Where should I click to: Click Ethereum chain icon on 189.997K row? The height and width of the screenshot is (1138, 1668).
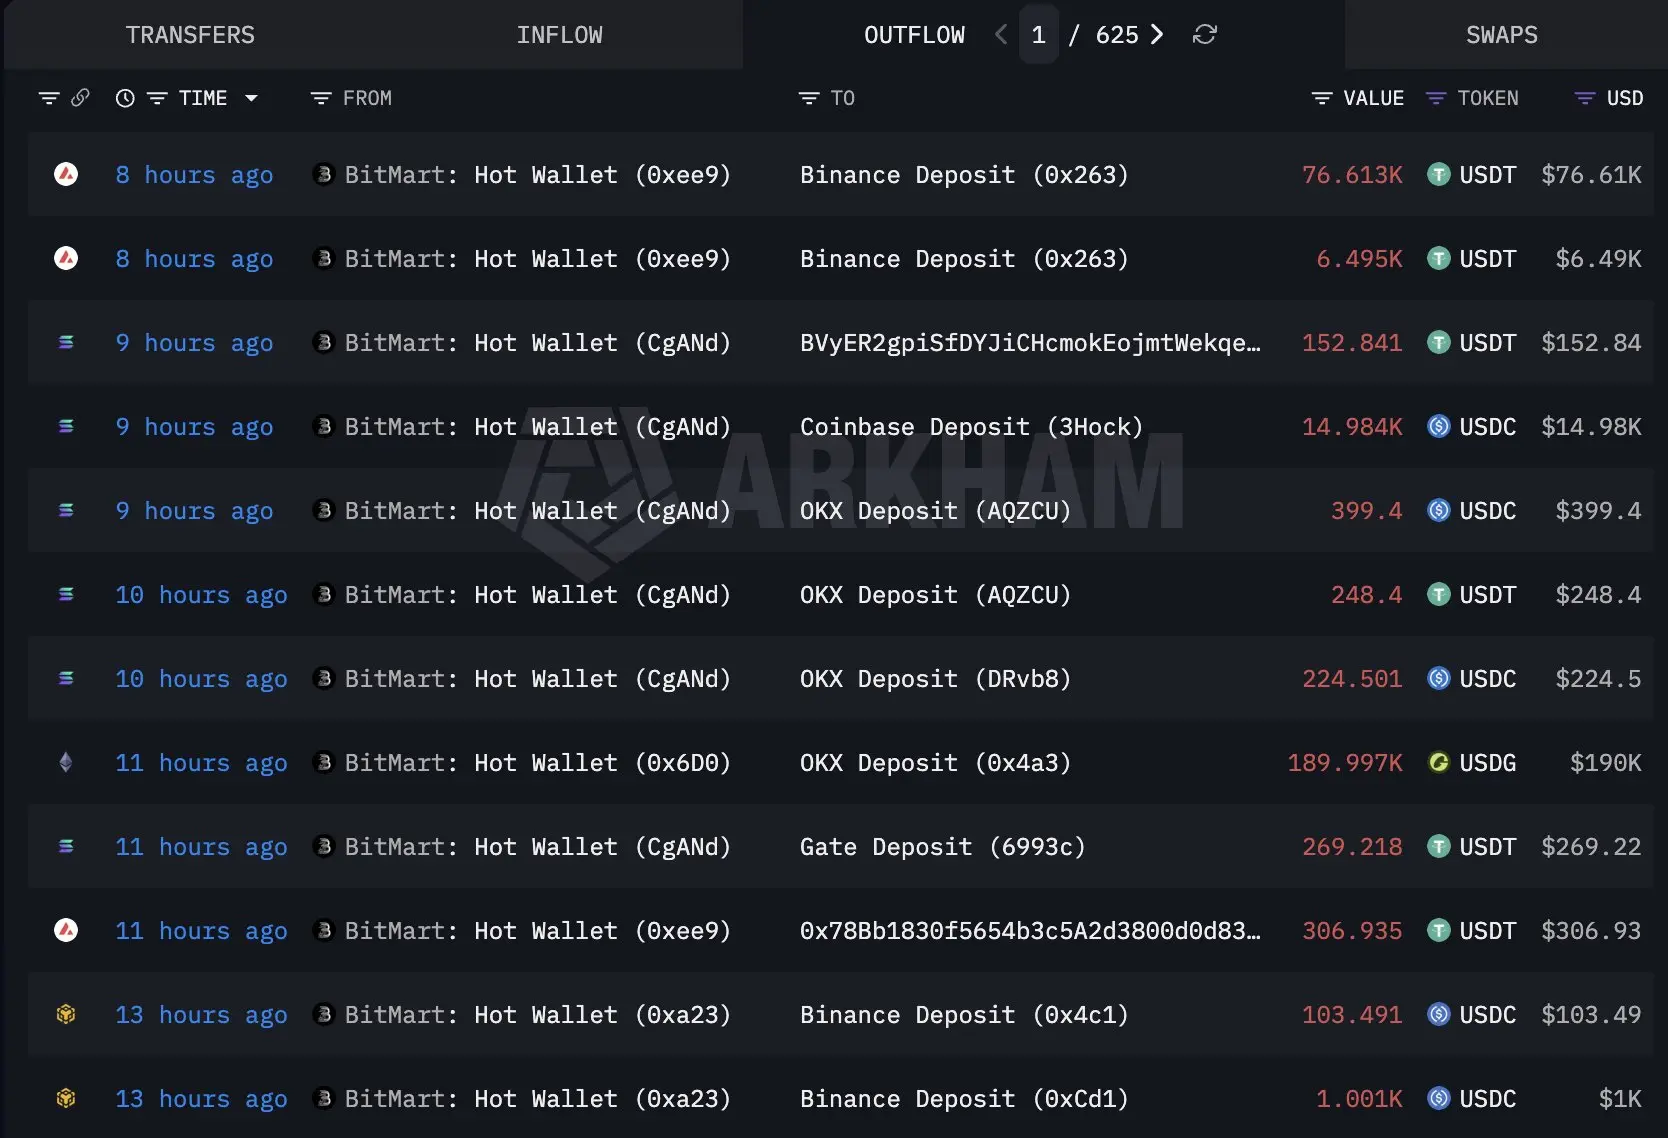[66, 762]
